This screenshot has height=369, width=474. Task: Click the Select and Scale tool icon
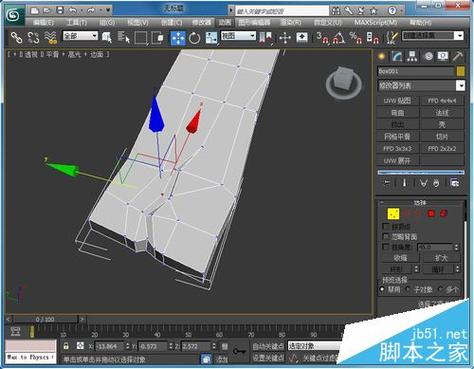coord(211,38)
